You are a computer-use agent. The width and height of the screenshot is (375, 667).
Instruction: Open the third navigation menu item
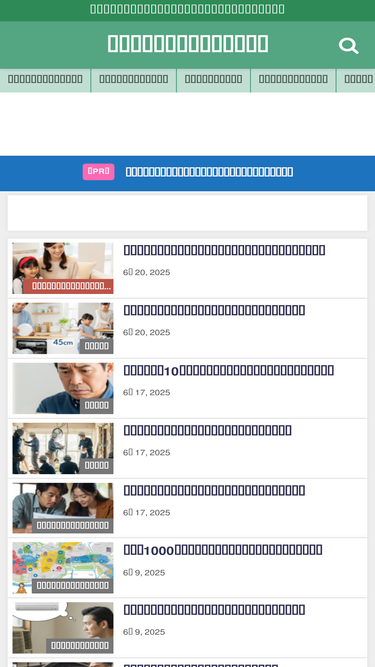213,80
